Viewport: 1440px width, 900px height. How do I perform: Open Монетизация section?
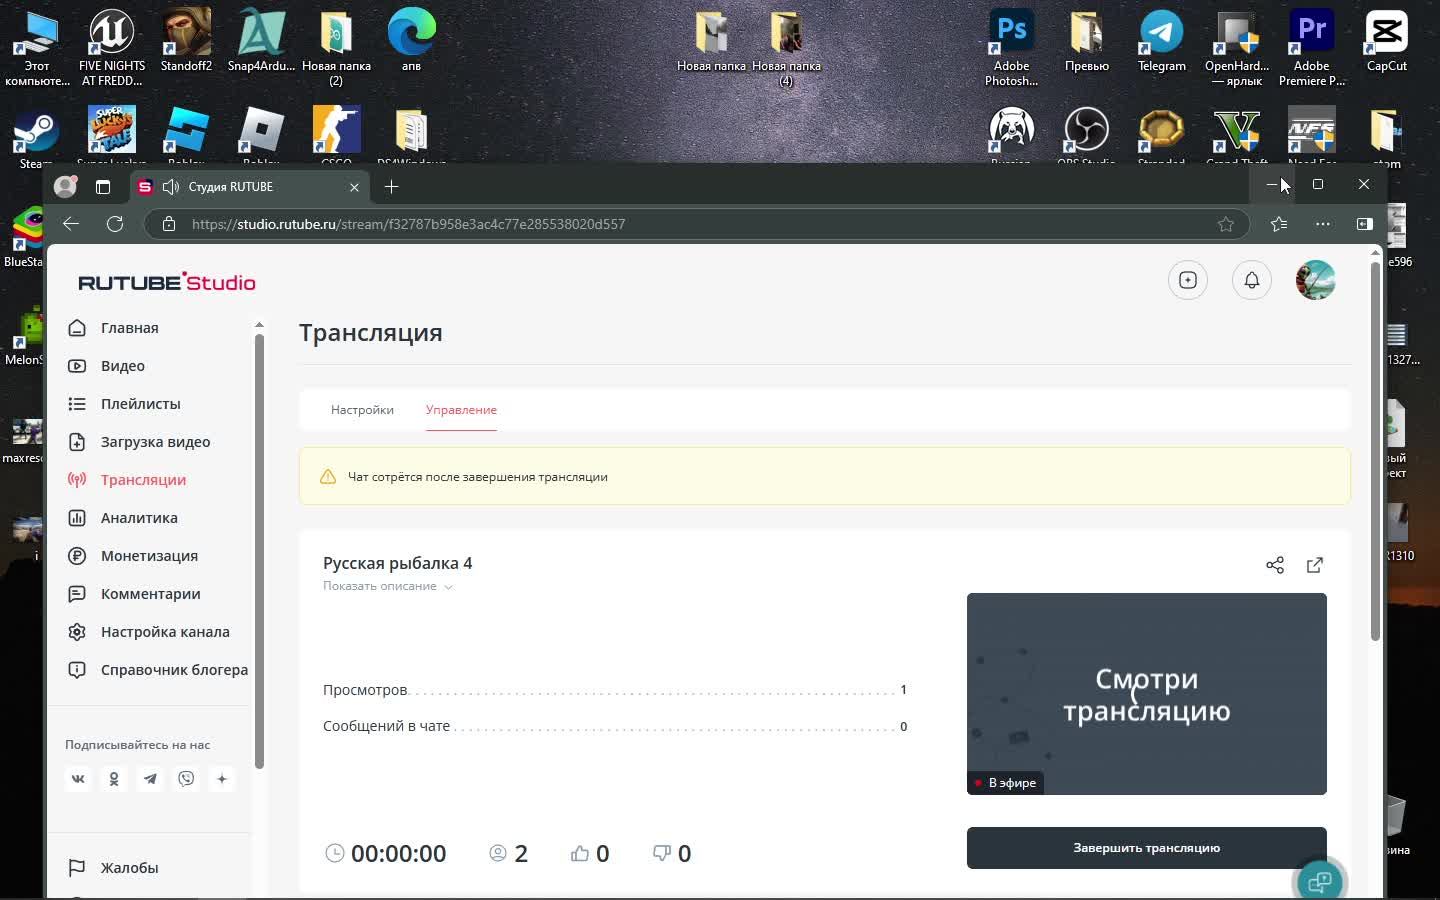pyautogui.click(x=132, y=556)
